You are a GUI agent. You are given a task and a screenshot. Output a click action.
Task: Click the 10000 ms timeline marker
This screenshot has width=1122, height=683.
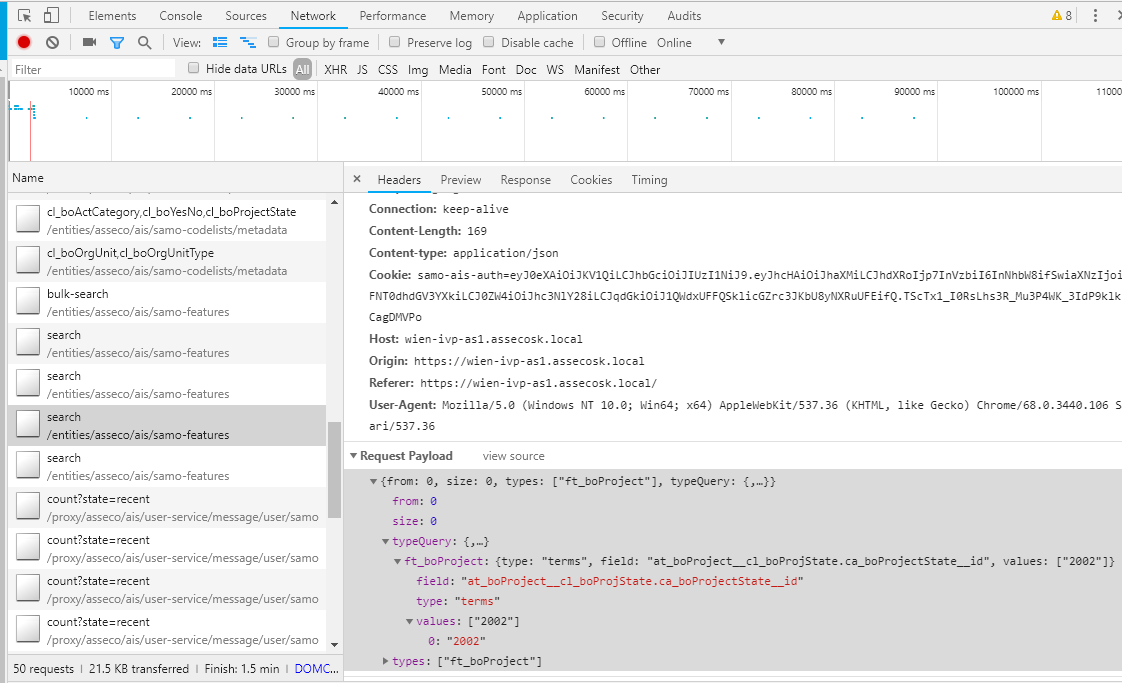pyautogui.click(x=89, y=92)
